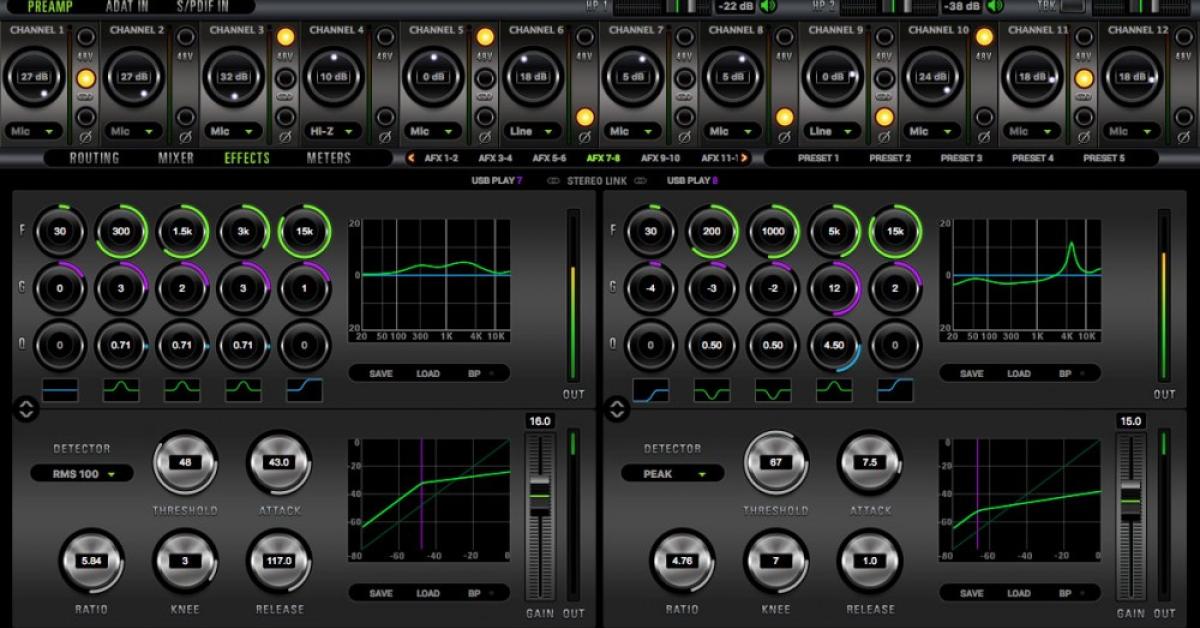Load PRESET 5

1103,158
